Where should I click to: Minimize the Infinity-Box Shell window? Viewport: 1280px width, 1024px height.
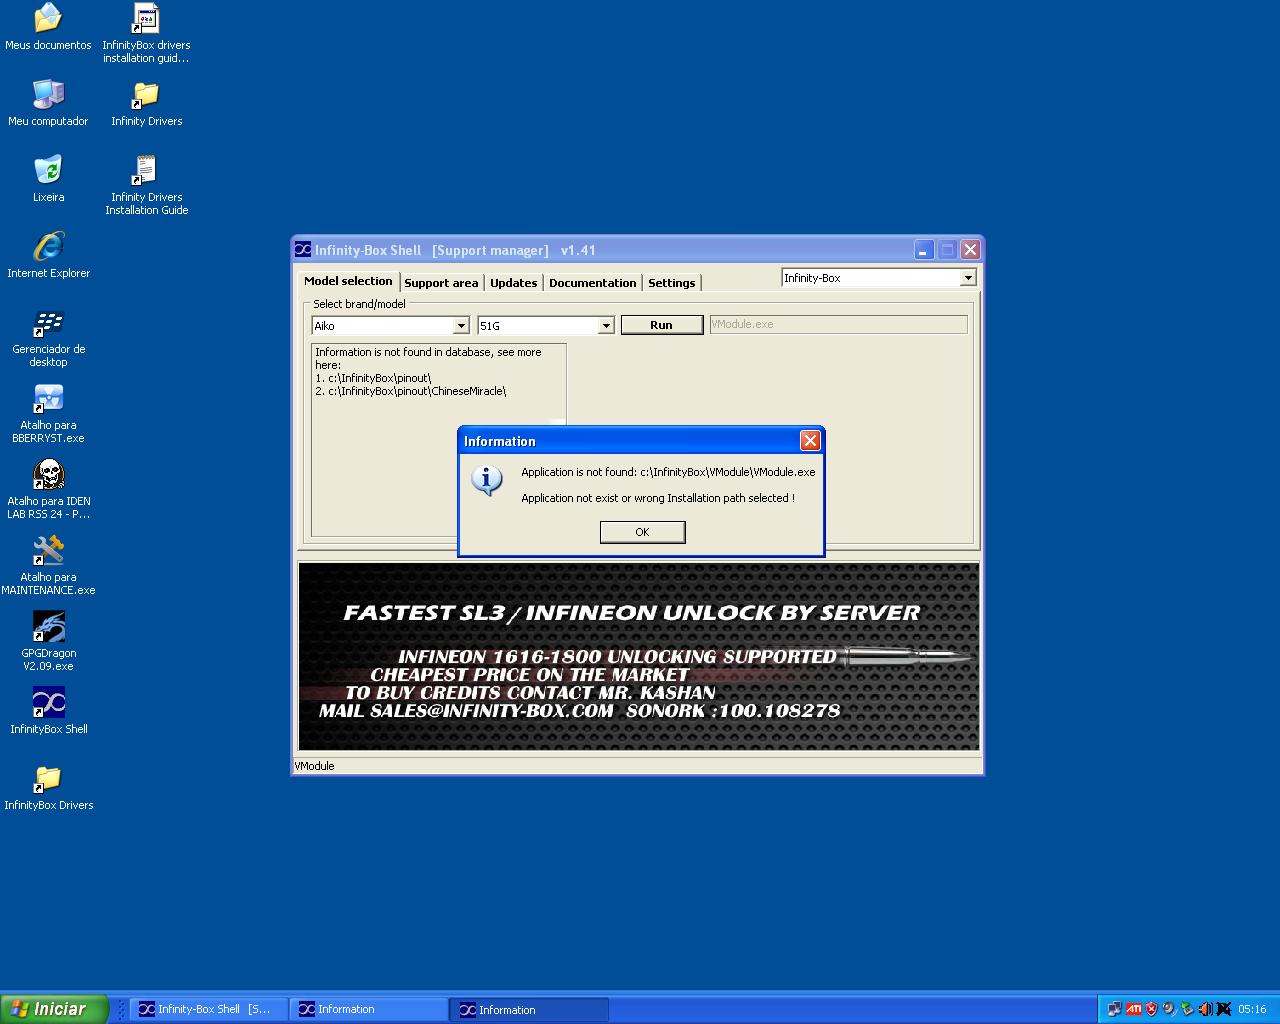click(x=924, y=250)
